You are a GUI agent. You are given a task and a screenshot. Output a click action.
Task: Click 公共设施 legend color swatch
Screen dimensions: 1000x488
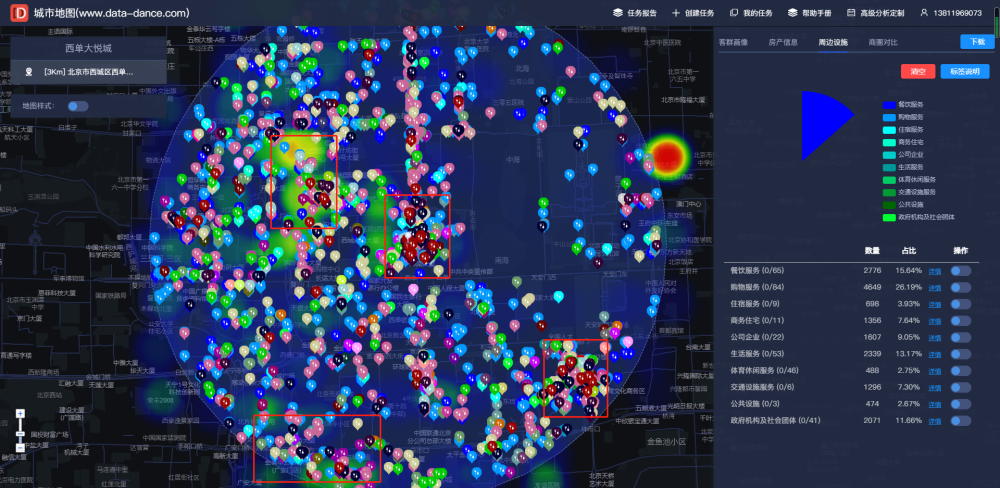click(x=889, y=205)
